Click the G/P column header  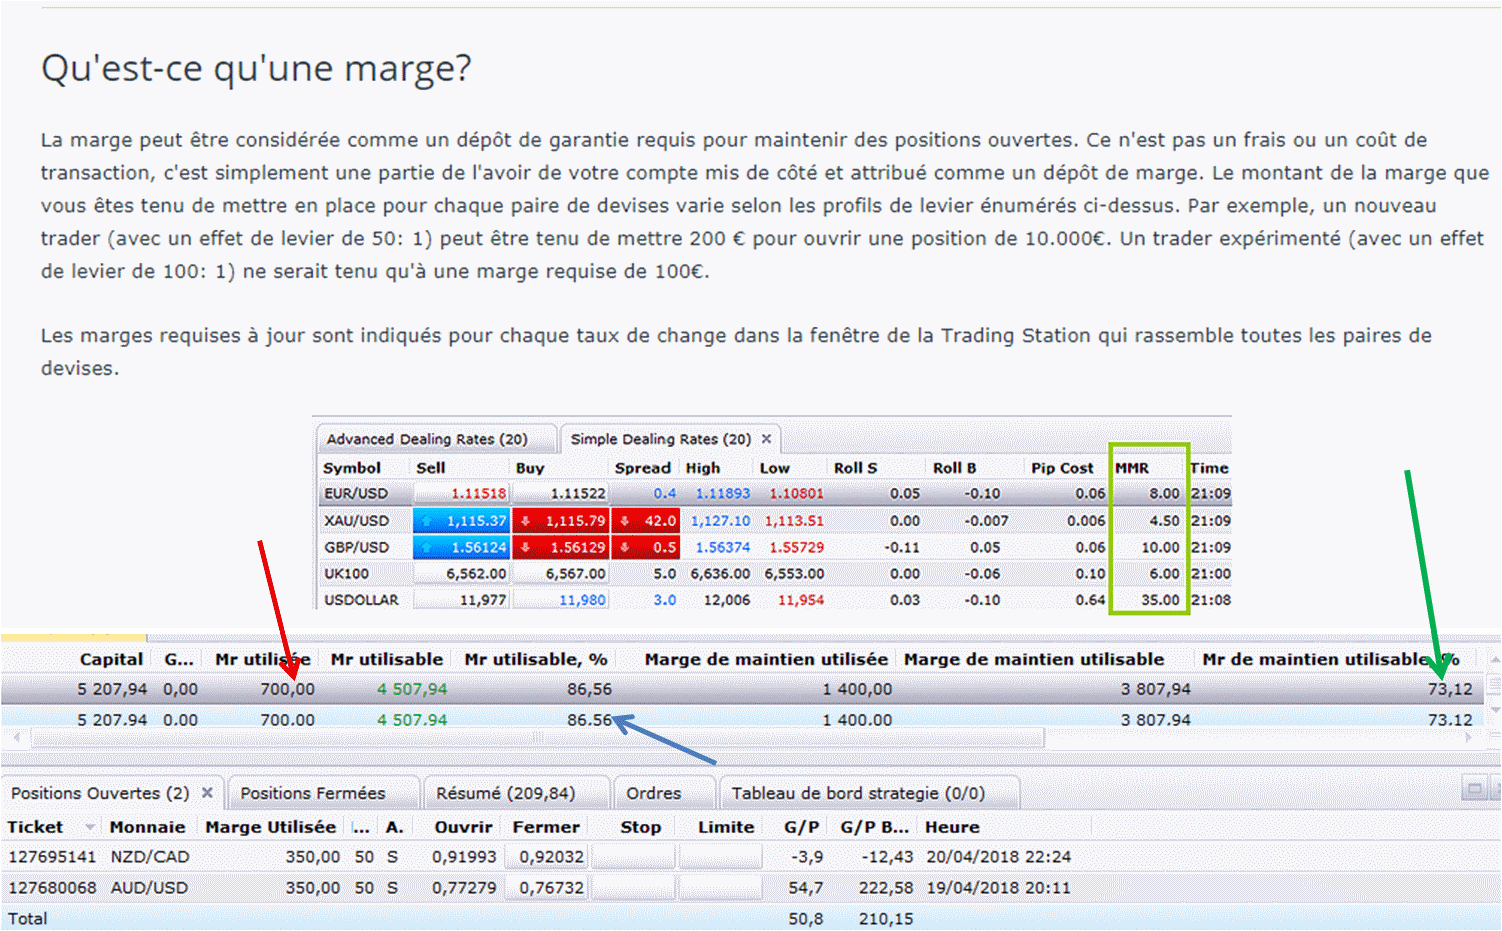click(x=802, y=827)
